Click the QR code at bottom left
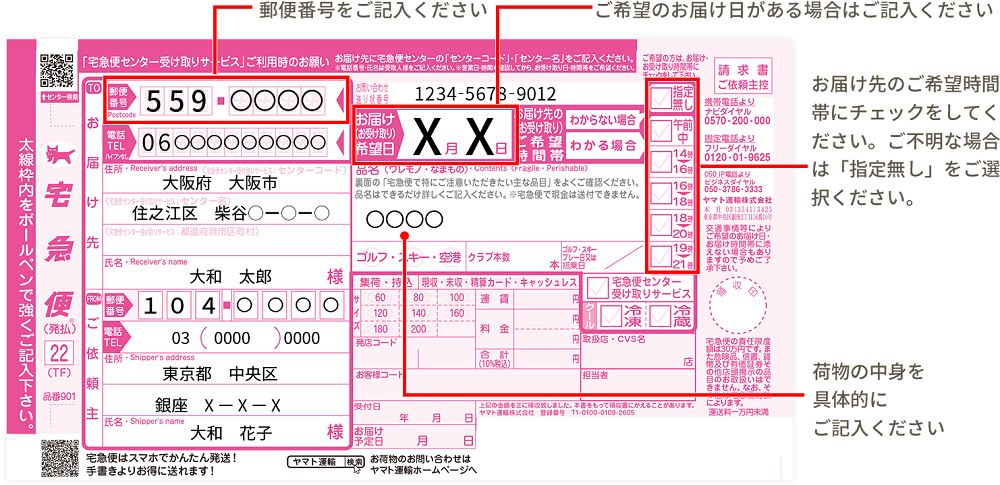Viewport: 1000px width, 485px height. [57, 458]
